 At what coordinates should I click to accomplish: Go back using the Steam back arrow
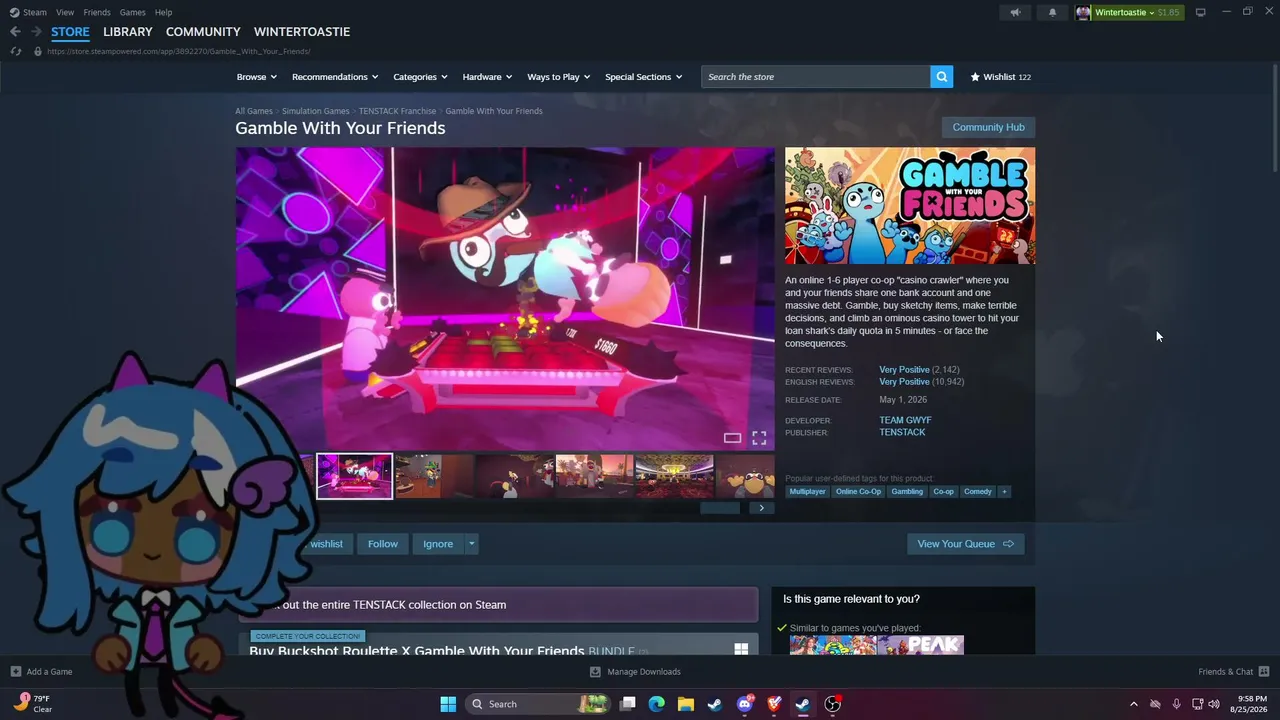pyautogui.click(x=15, y=32)
